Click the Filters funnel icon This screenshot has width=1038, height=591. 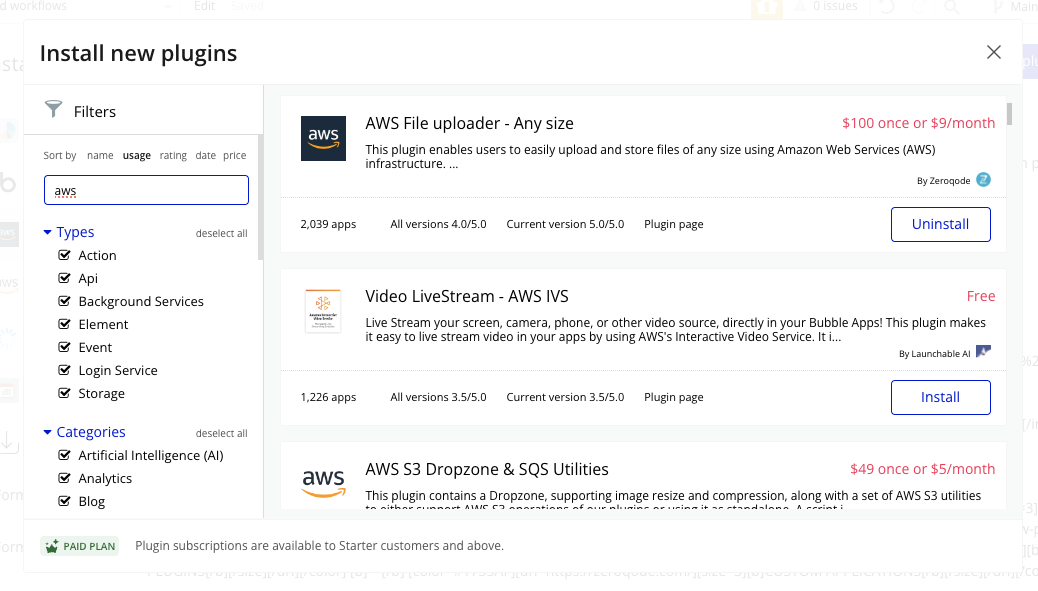[53, 110]
